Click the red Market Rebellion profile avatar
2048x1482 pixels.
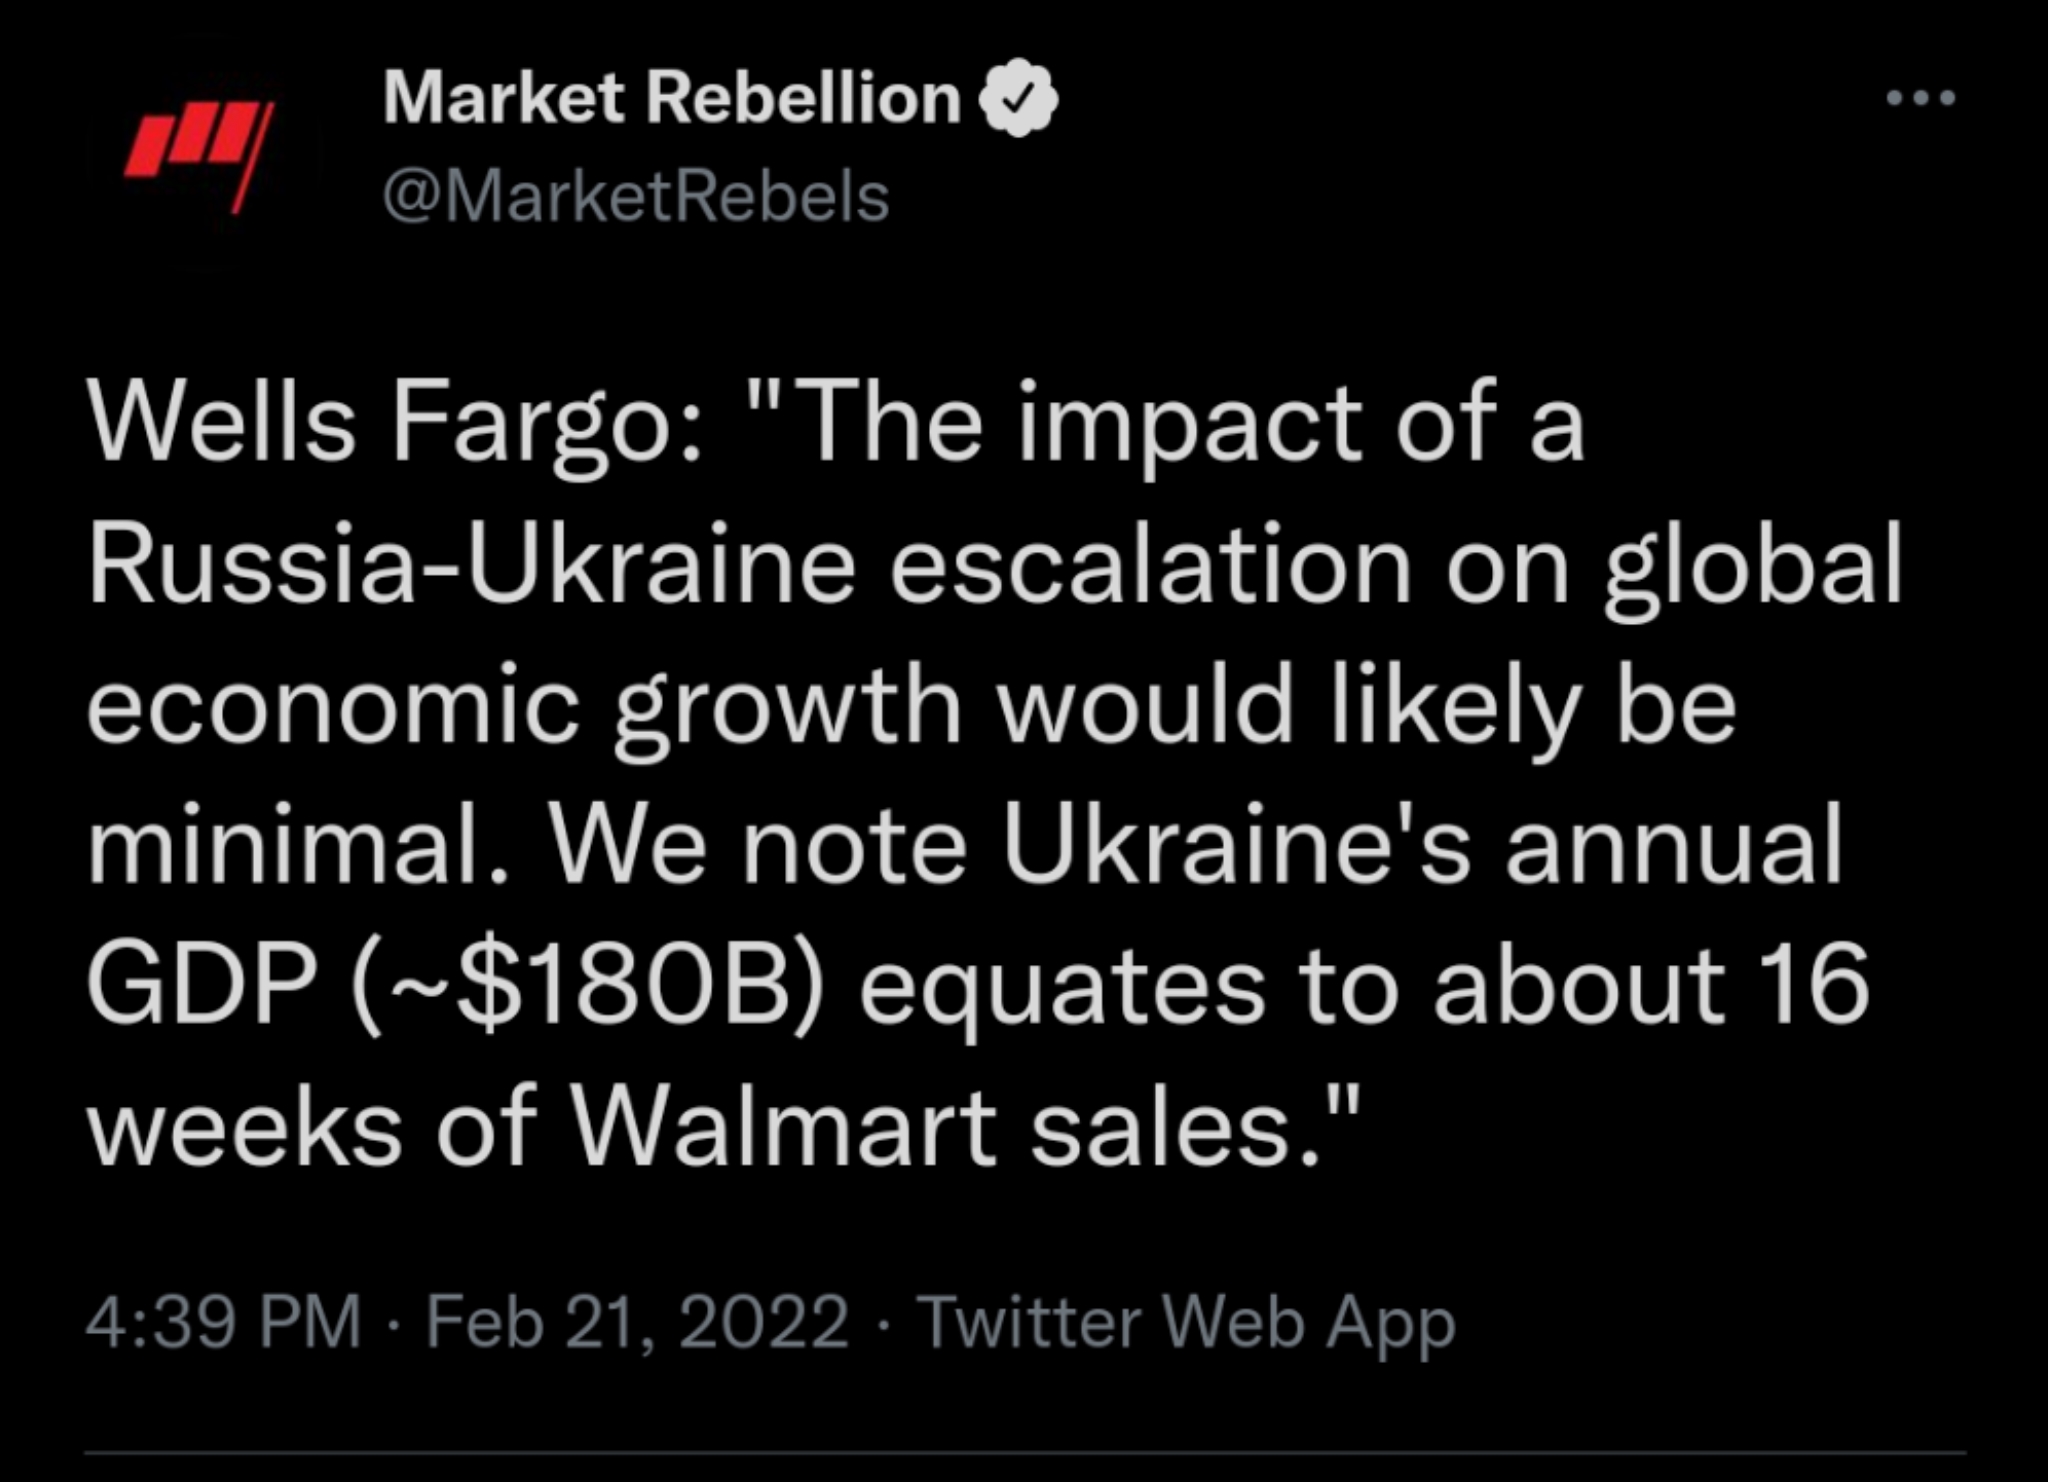pos(200,157)
